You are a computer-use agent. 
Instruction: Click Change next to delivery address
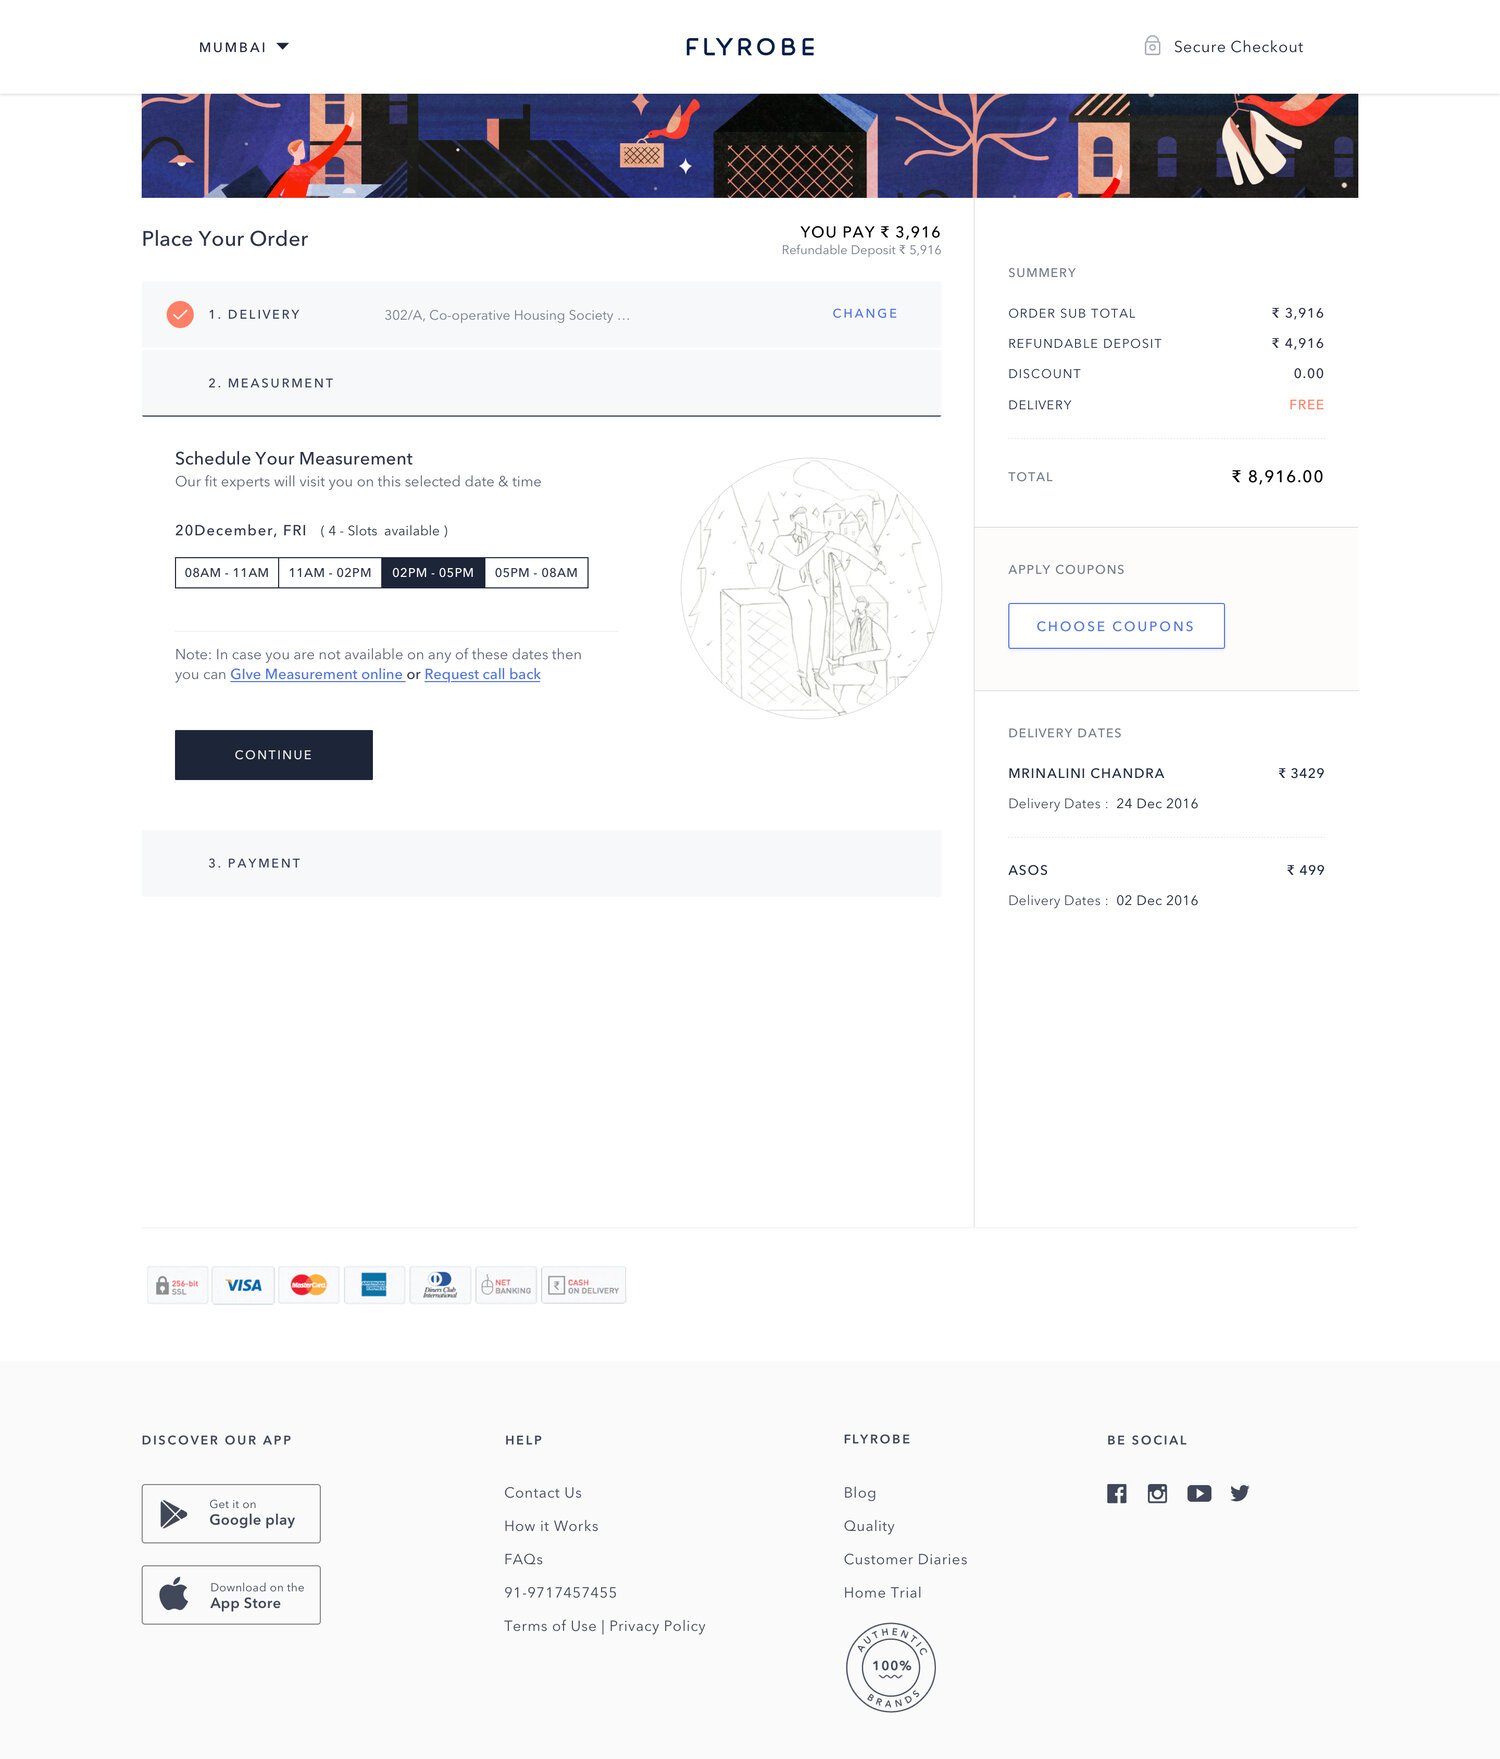pos(865,313)
